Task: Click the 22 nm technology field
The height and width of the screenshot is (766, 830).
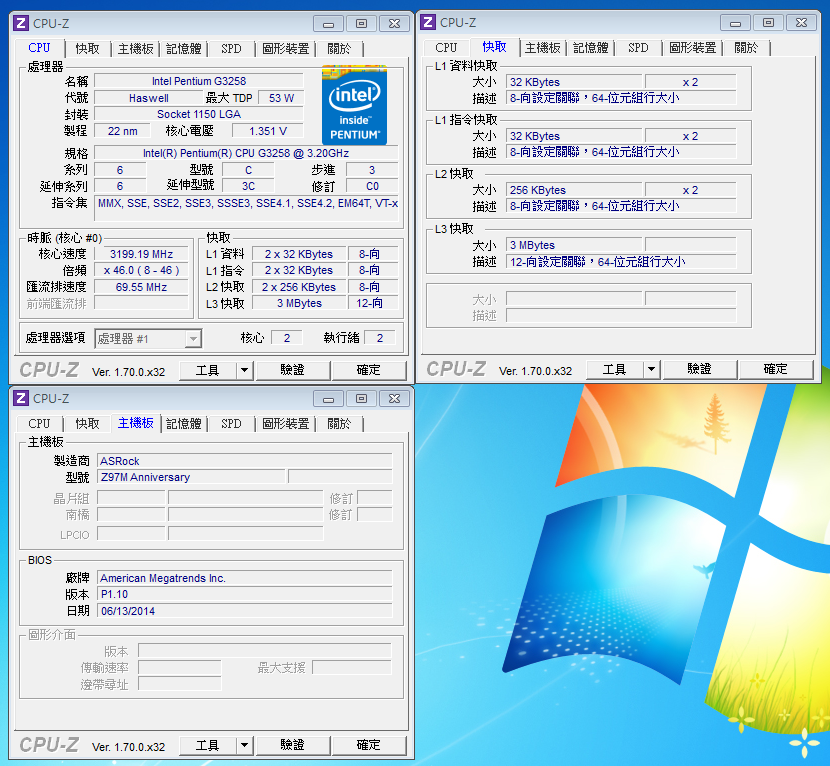Action: coord(123,131)
